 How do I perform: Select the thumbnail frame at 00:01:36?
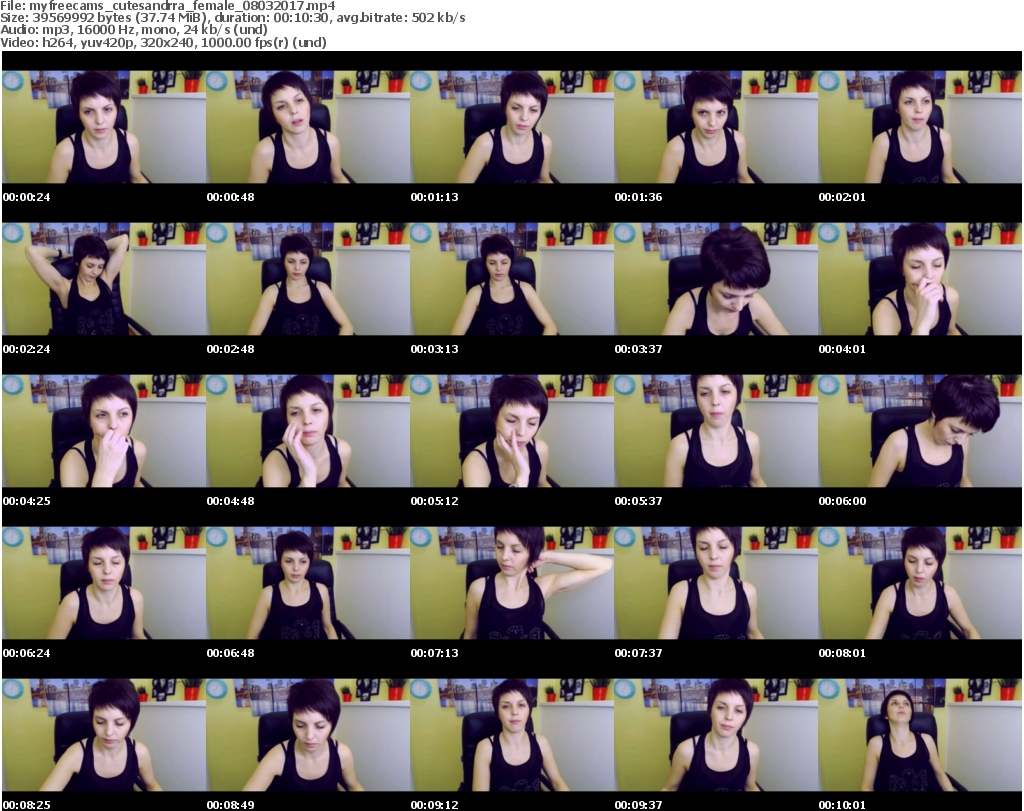click(716, 127)
